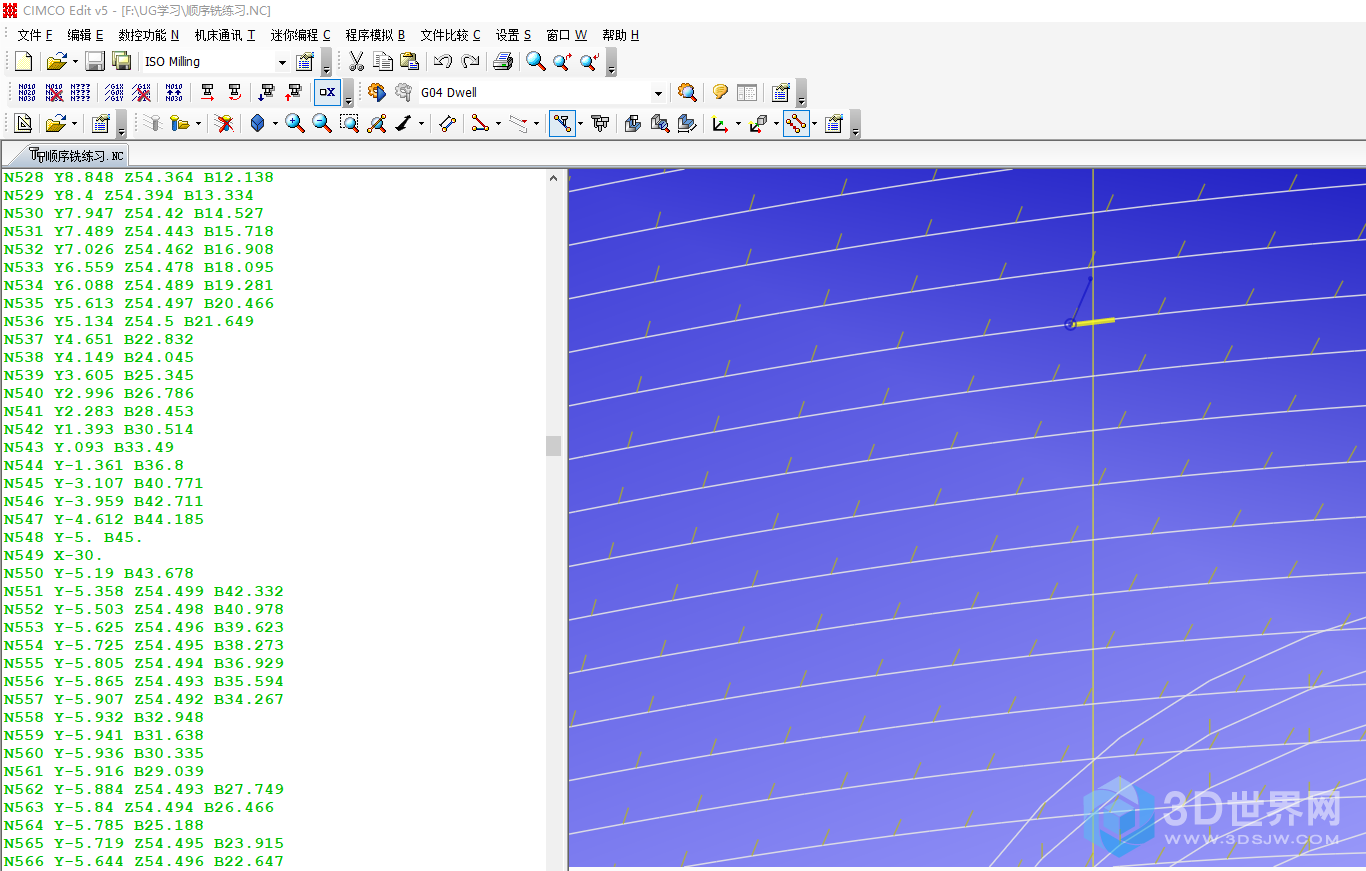Expand the blue cube view options arrow
This screenshot has width=1366, height=871.
[275, 124]
